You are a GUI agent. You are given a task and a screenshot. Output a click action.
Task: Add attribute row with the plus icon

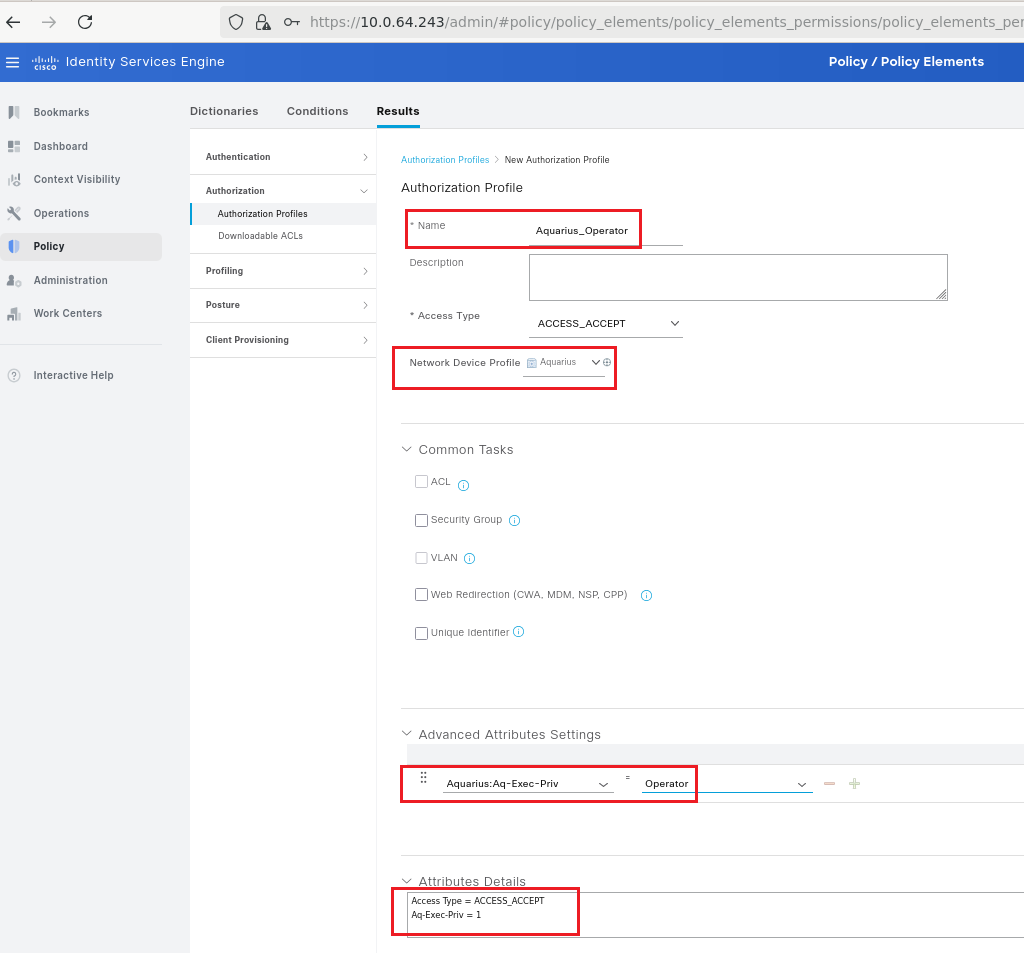854,783
